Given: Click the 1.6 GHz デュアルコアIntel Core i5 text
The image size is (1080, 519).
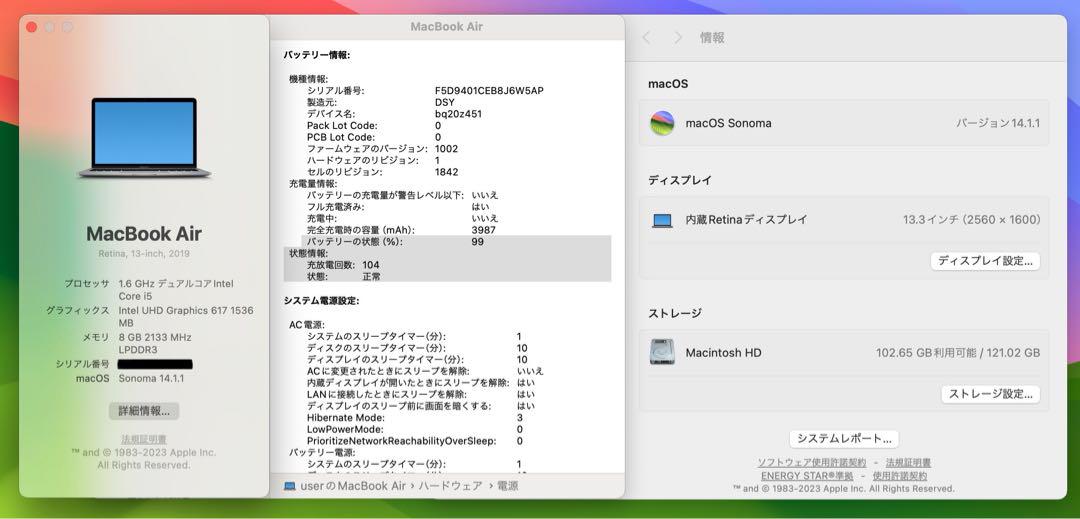Looking at the screenshot, I should pos(176,290).
